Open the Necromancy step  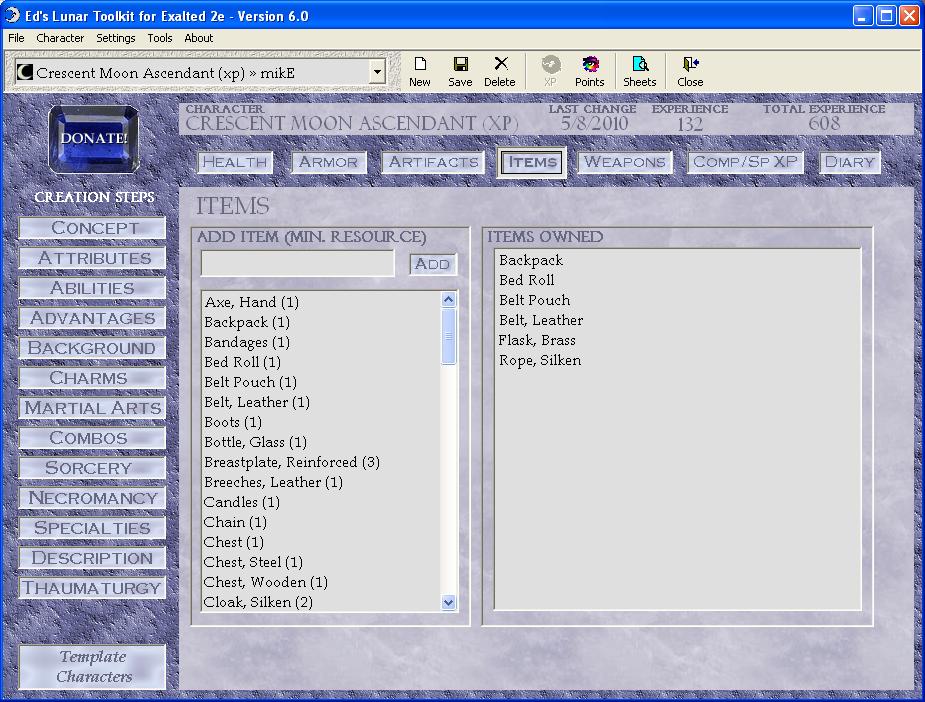(93, 498)
